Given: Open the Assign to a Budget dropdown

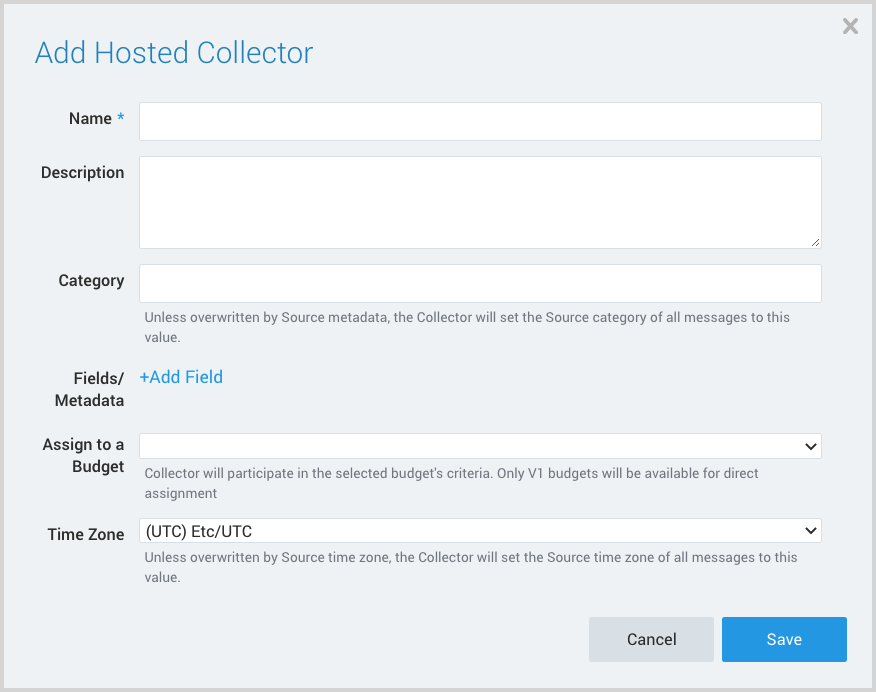Looking at the screenshot, I should [x=479, y=445].
